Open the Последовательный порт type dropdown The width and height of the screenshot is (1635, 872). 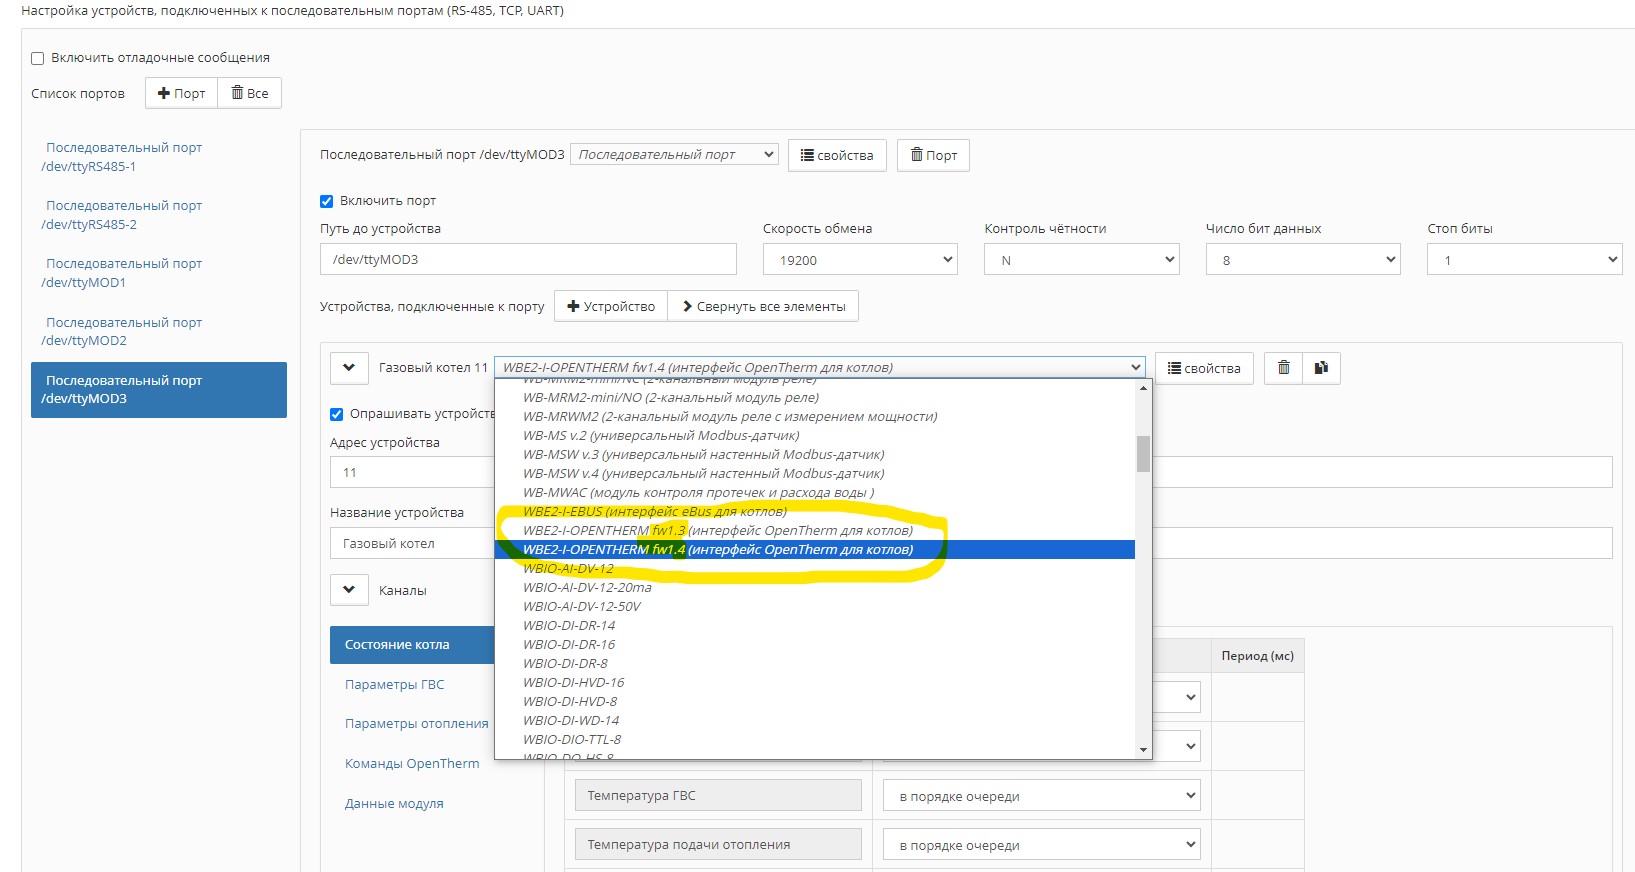[x=674, y=154]
